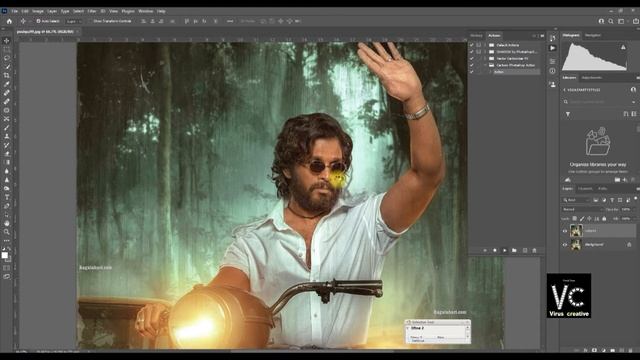The width and height of the screenshot is (640, 360).
Task: Add layer mask icon in Layers panel
Action: pyautogui.click(x=594, y=350)
